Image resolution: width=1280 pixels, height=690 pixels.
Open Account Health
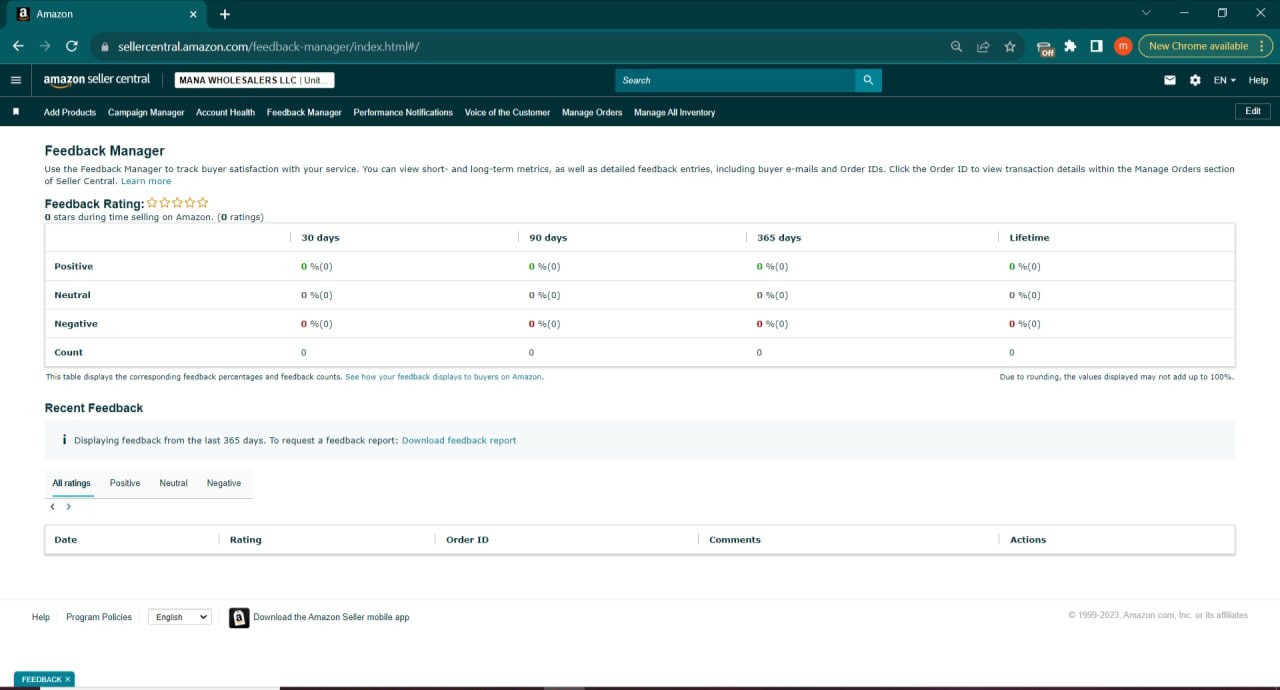click(225, 113)
